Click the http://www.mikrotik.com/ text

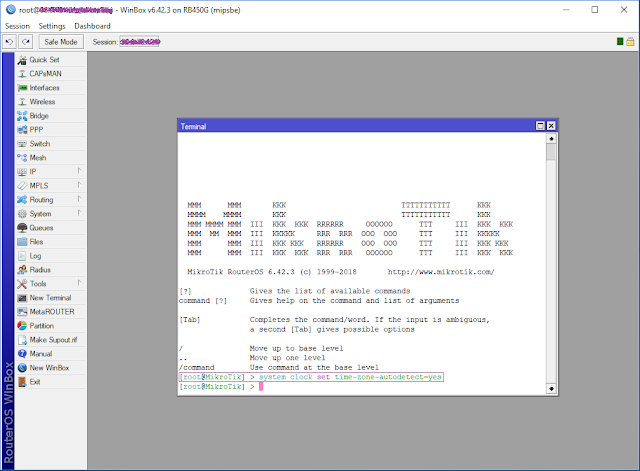pyautogui.click(x=441, y=272)
